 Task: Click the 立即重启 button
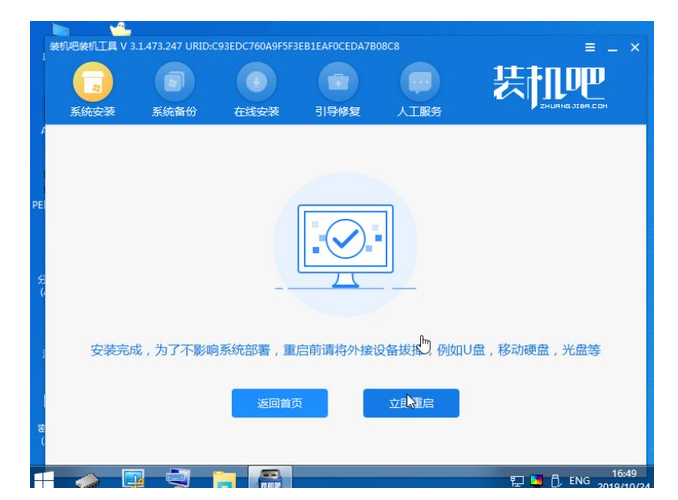(411, 403)
